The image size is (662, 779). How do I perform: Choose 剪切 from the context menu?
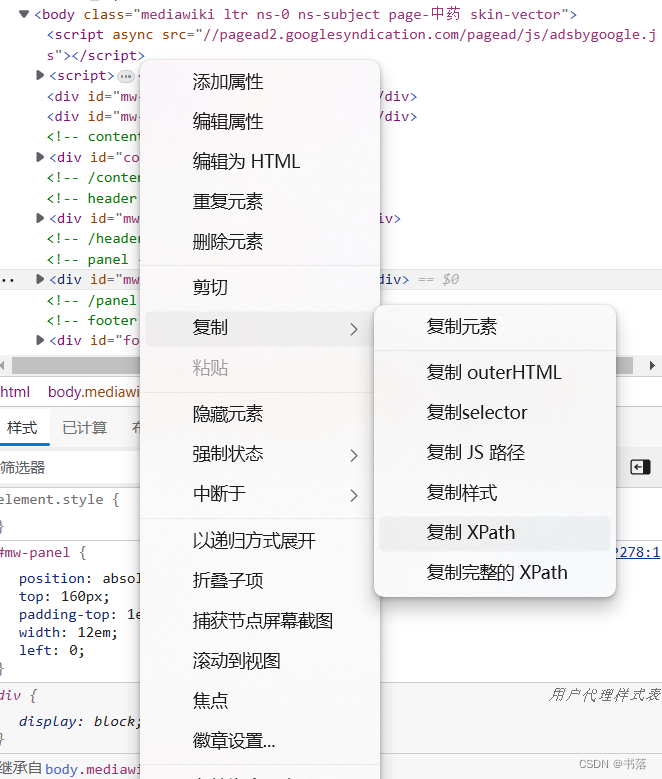click(260, 288)
